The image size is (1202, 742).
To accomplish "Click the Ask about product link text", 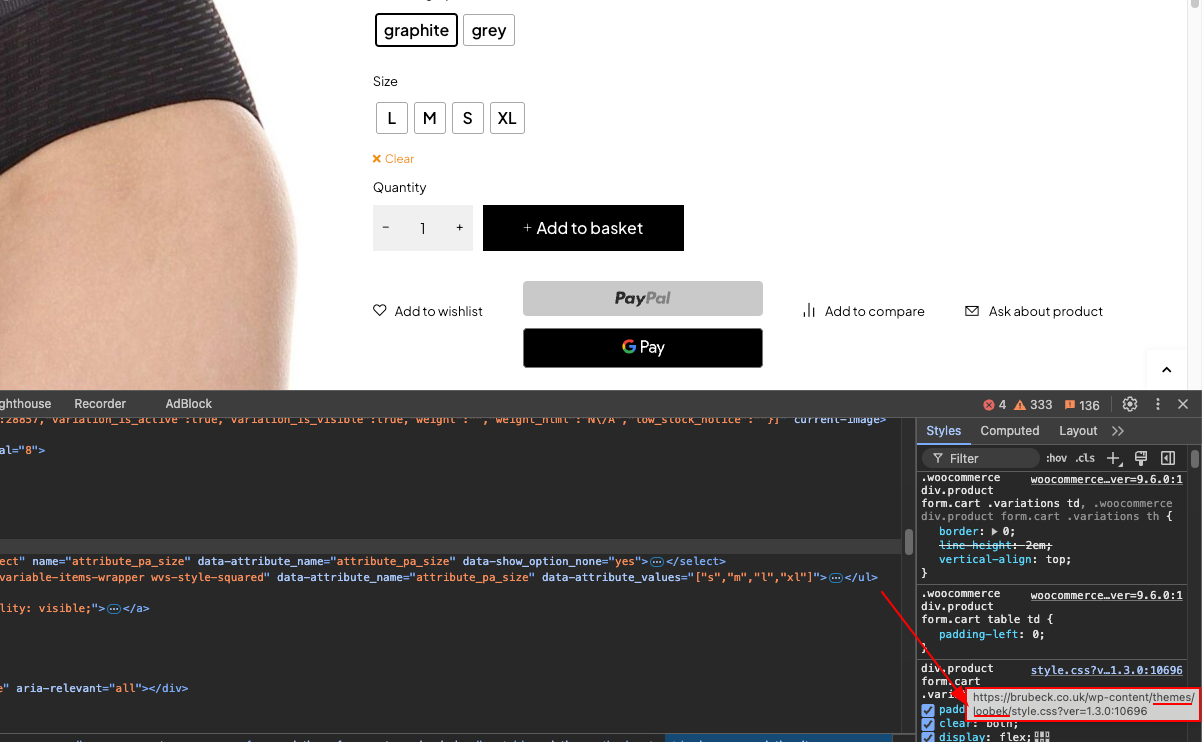I will click(x=1046, y=311).
